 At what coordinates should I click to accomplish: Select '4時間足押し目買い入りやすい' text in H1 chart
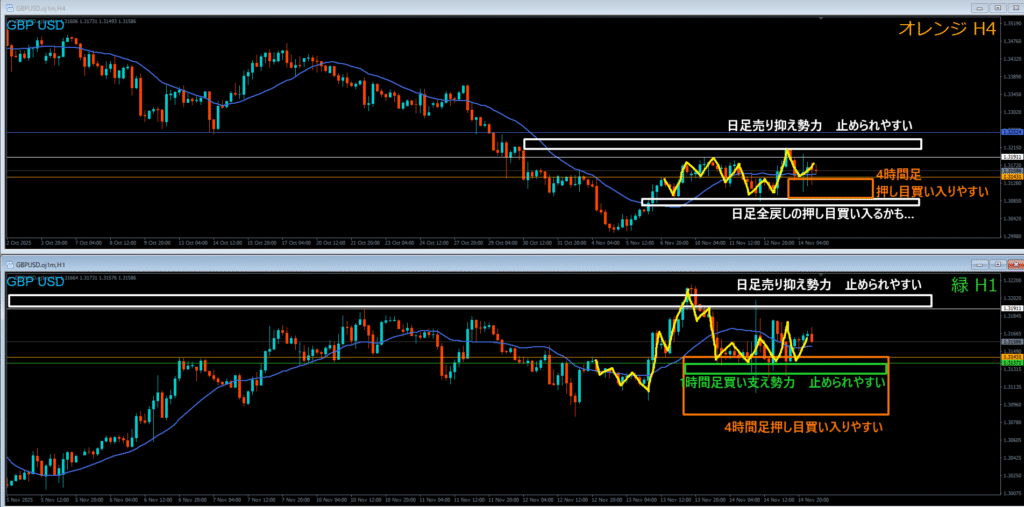pyautogui.click(x=805, y=427)
